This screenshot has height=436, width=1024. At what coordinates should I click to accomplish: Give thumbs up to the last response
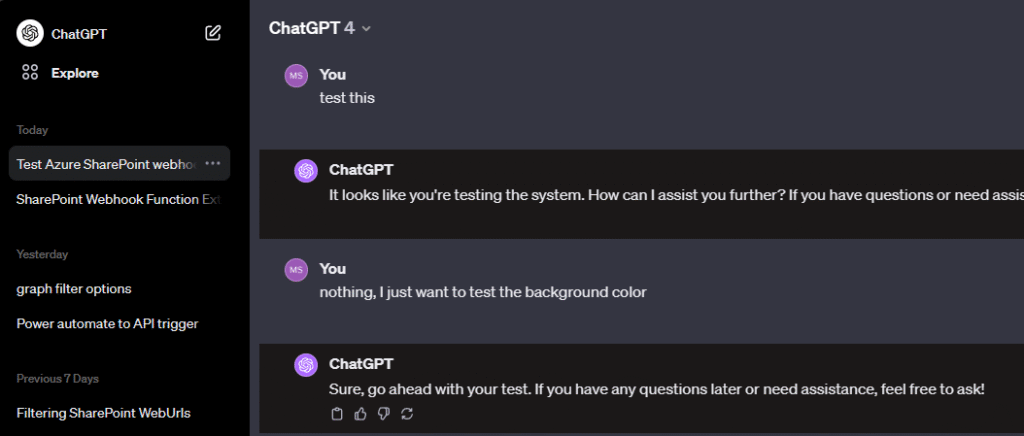[x=360, y=414]
